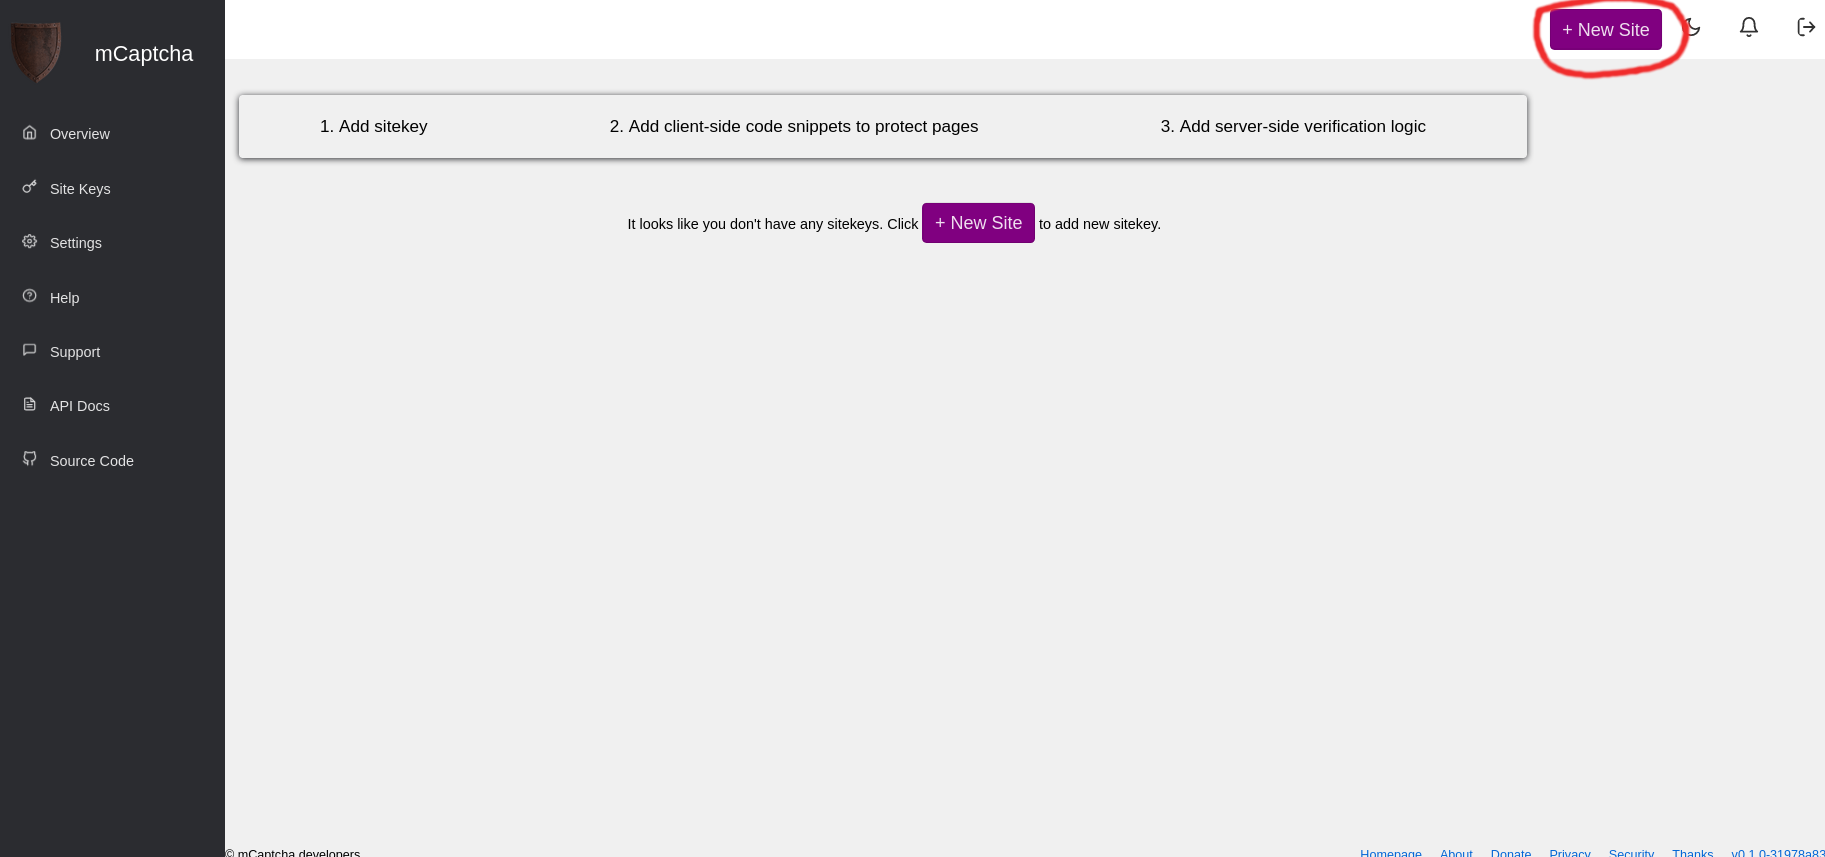Open Support via the chat bubble icon
Image resolution: width=1825 pixels, height=857 pixels.
[30, 350]
